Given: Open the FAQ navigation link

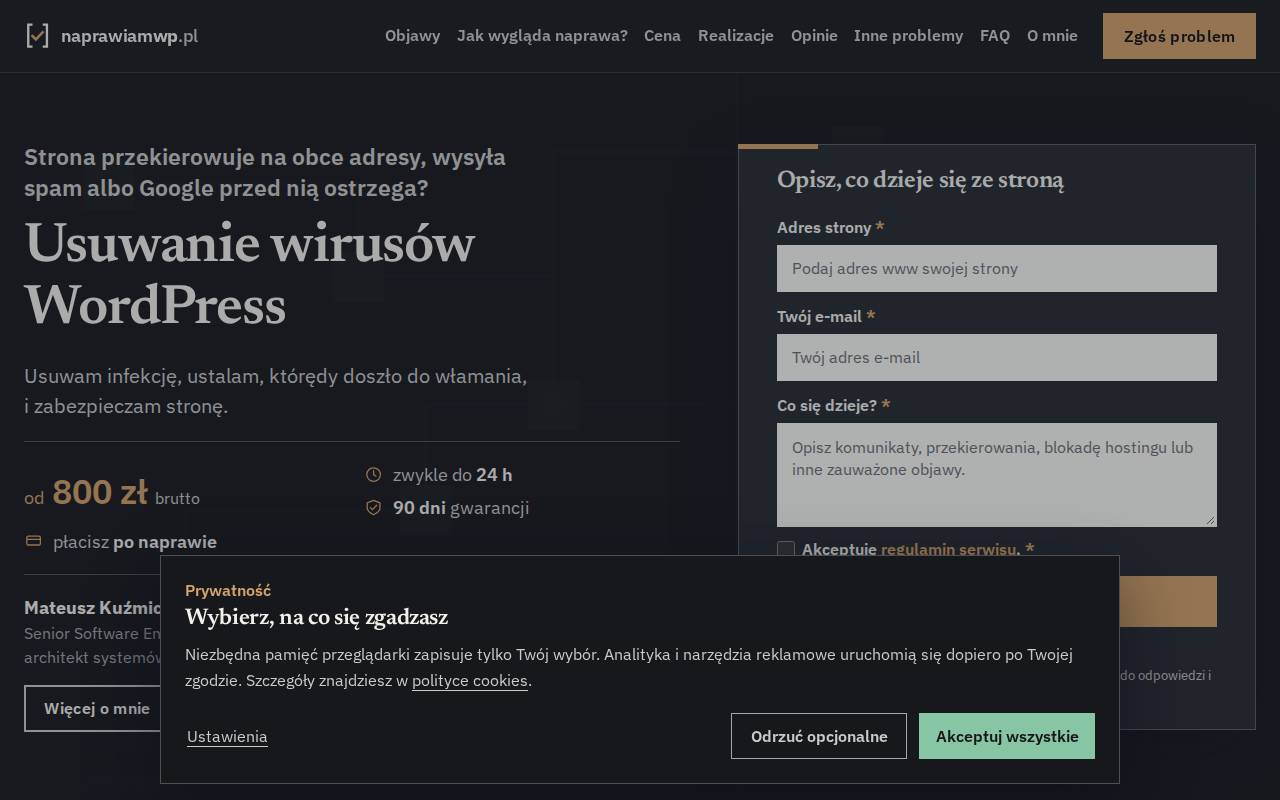Looking at the screenshot, I should tap(995, 36).
